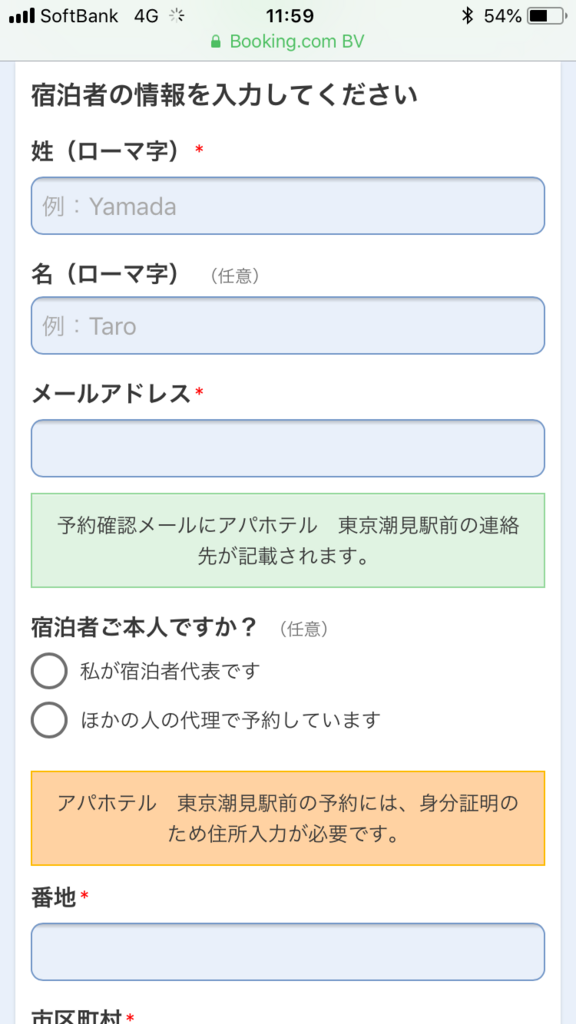The width and height of the screenshot is (576, 1024).
Task: Focus the 姓（ローマ字） input field
Action: pos(288,206)
